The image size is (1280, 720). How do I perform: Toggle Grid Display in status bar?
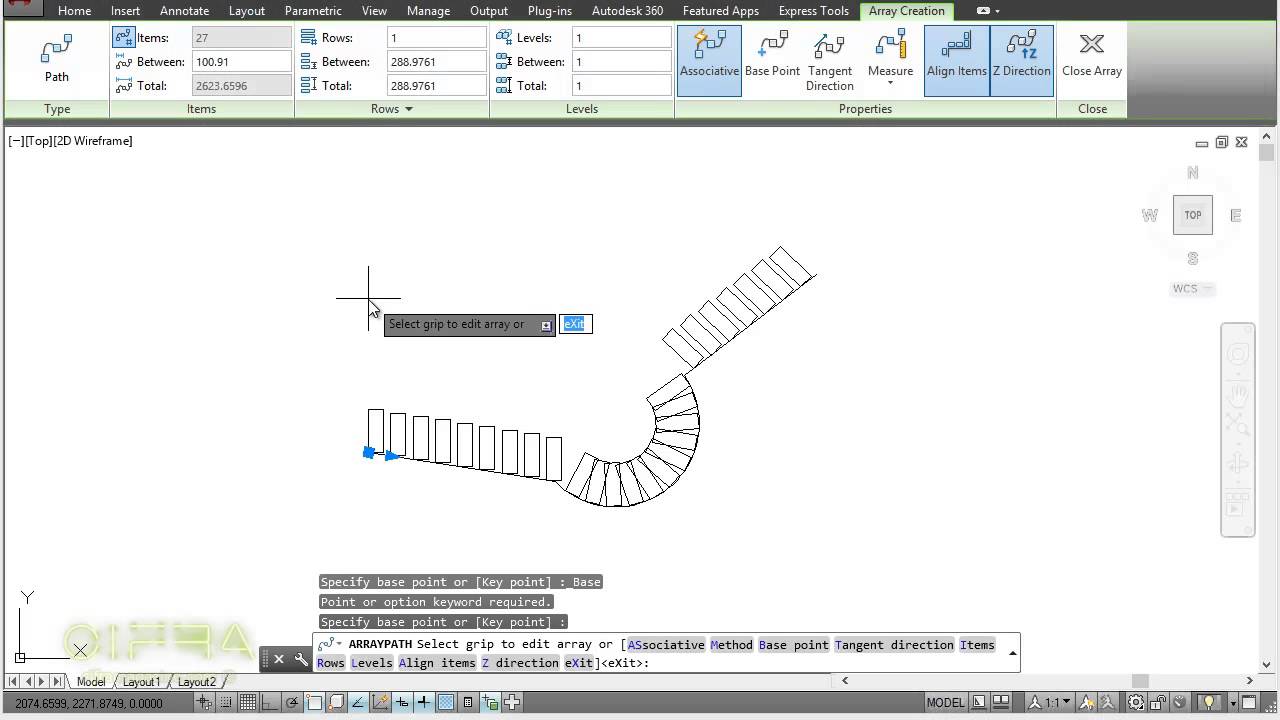pyautogui.click(x=247, y=702)
